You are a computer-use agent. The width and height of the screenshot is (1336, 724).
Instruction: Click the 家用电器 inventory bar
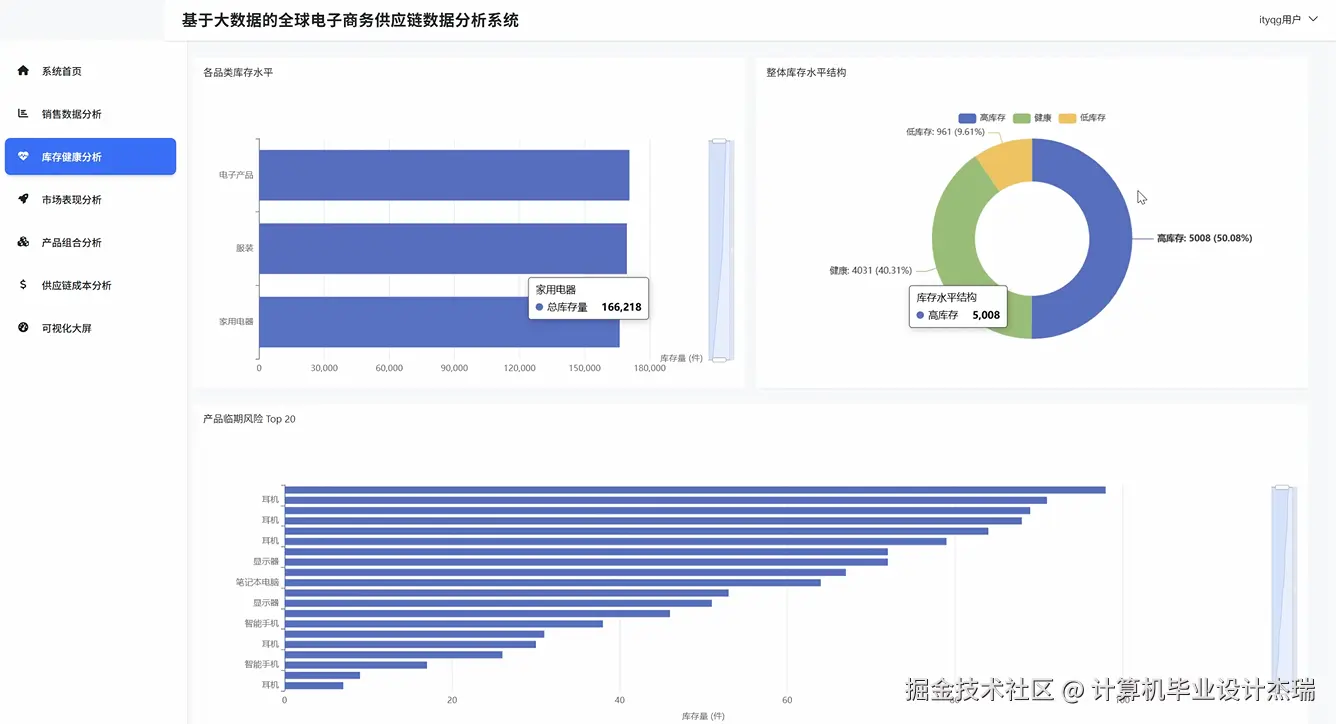point(439,322)
